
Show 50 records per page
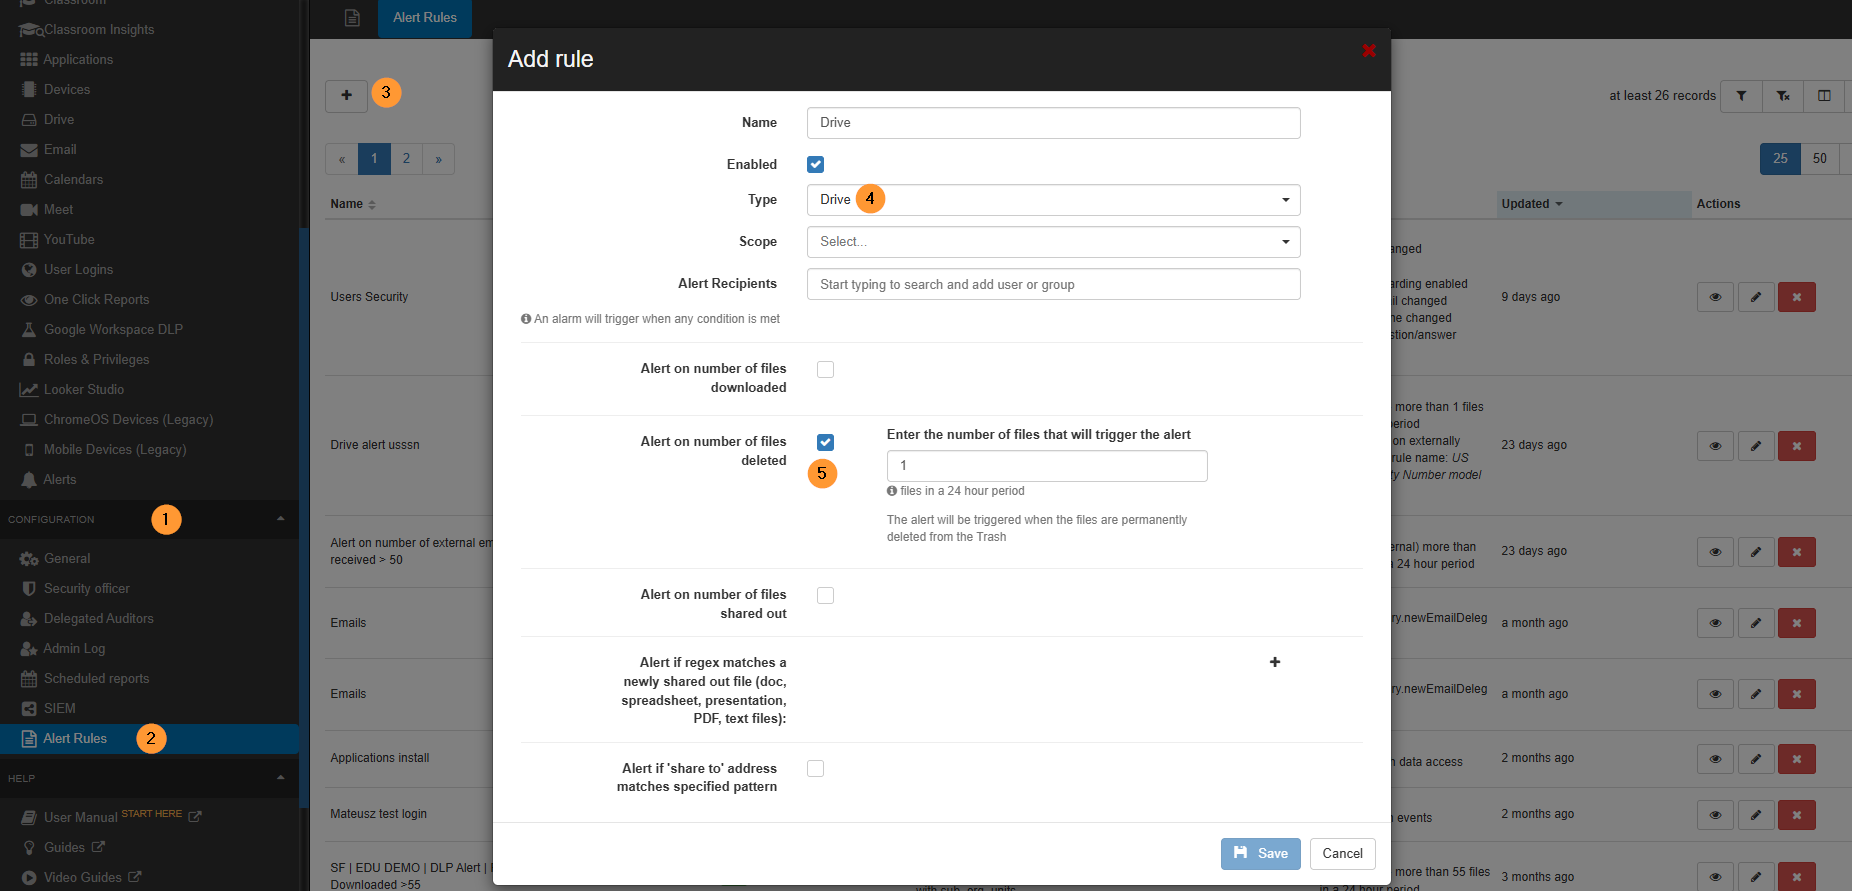(x=1819, y=159)
